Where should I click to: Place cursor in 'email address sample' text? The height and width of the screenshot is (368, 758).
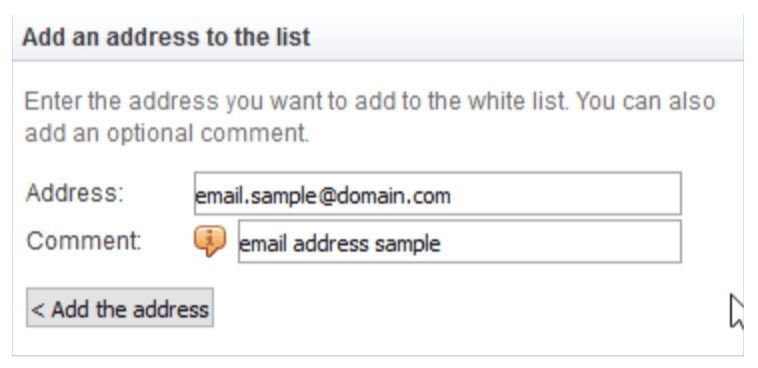point(340,244)
